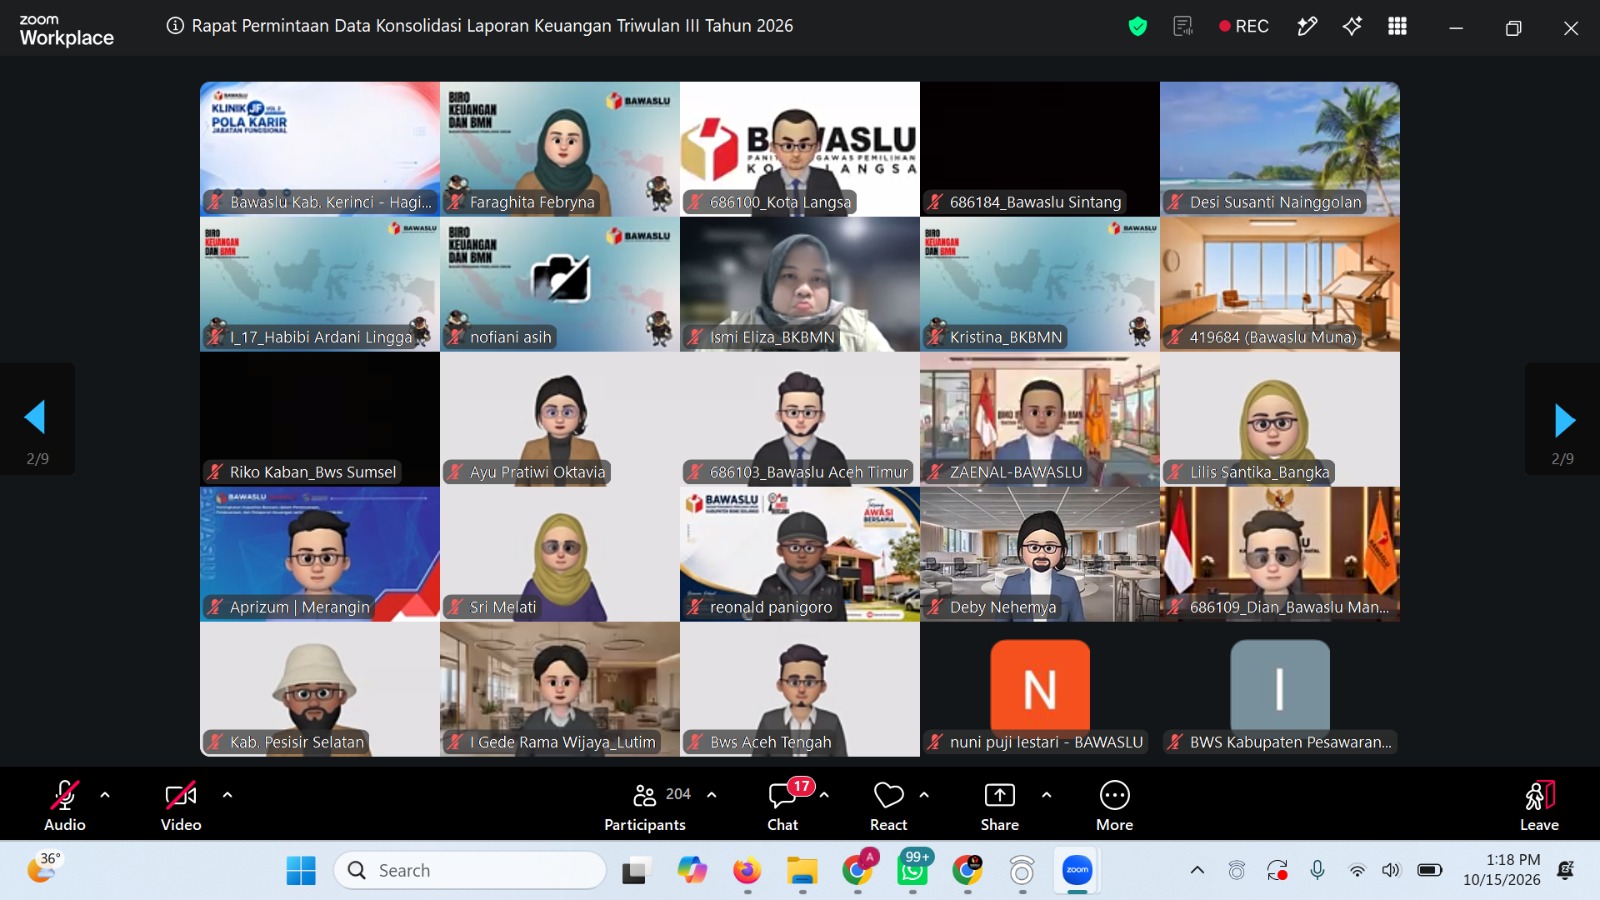Open the Participants panel
Viewport: 1600px width, 900px height.
[x=645, y=806]
